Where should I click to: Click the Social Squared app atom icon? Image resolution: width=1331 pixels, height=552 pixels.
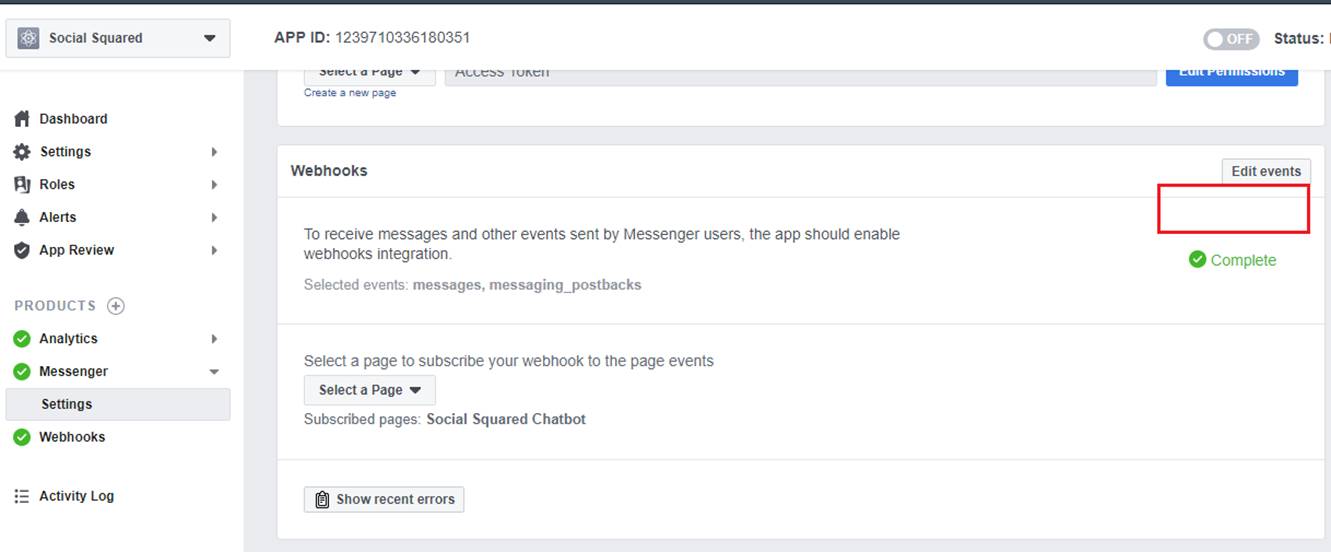click(29, 38)
